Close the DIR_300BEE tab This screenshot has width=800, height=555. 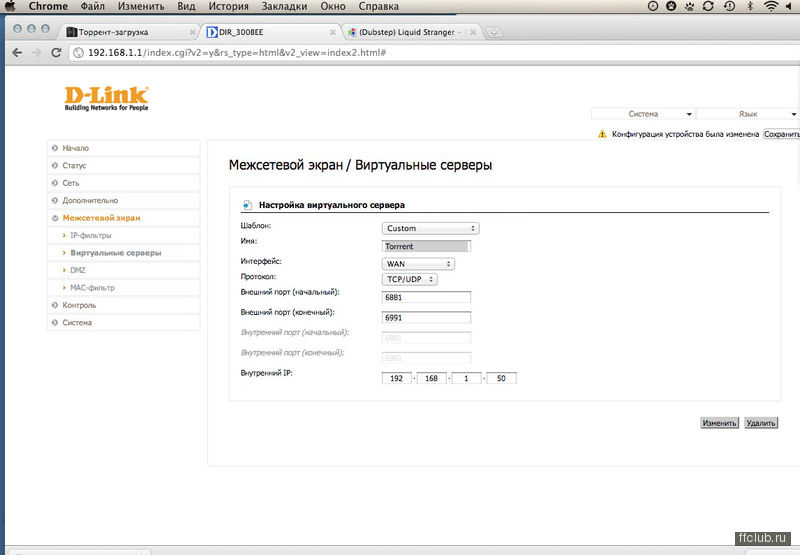(x=333, y=32)
